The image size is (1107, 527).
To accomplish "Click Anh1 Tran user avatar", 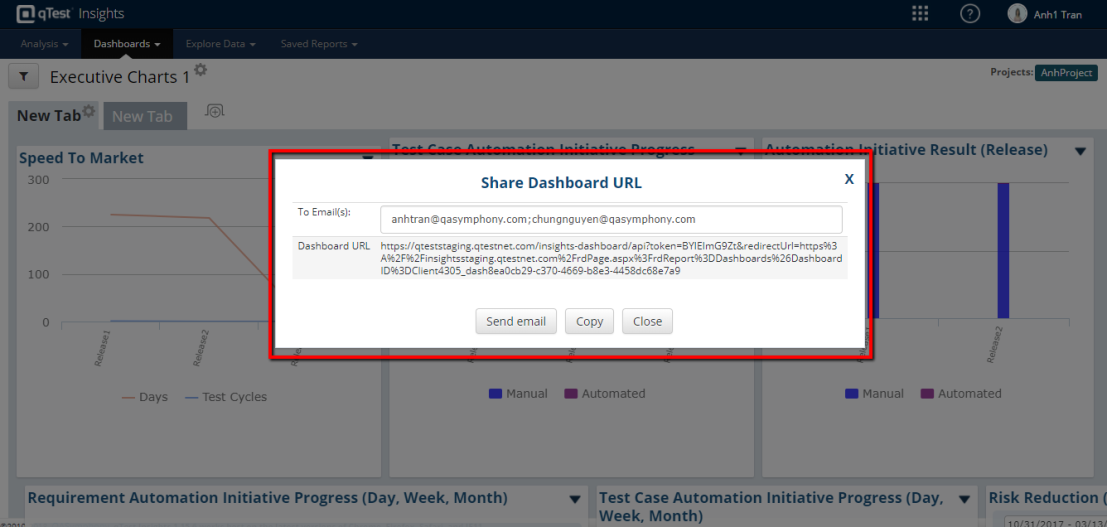I will (1017, 13).
